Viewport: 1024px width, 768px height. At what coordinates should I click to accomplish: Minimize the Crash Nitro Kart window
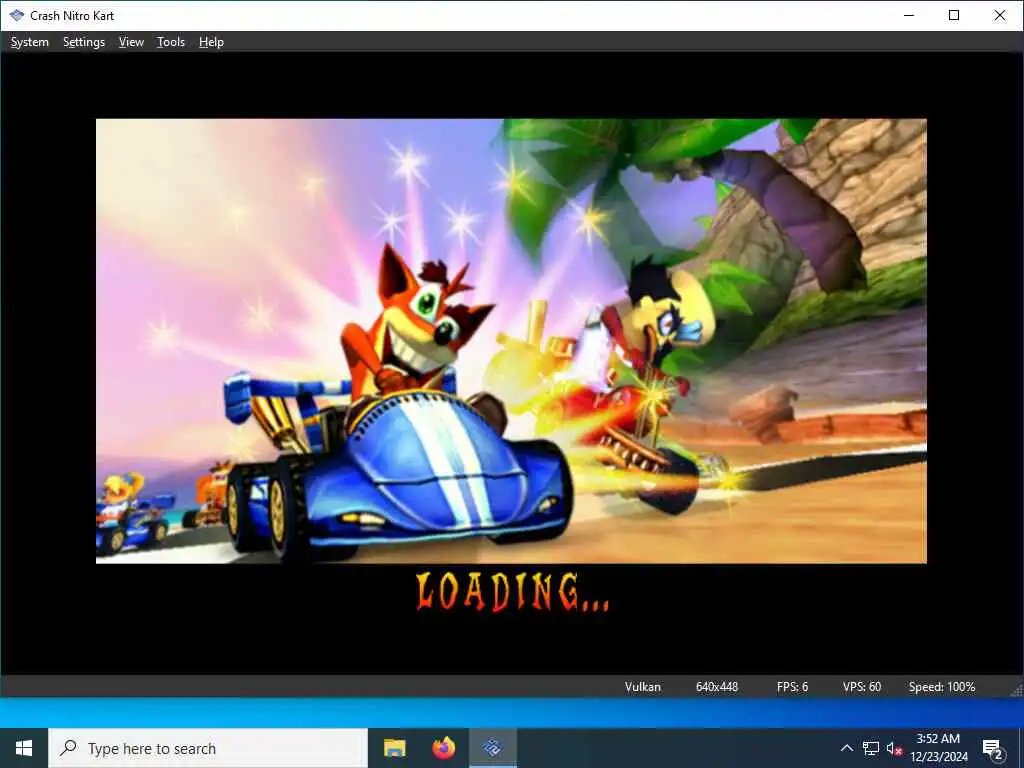[908, 15]
